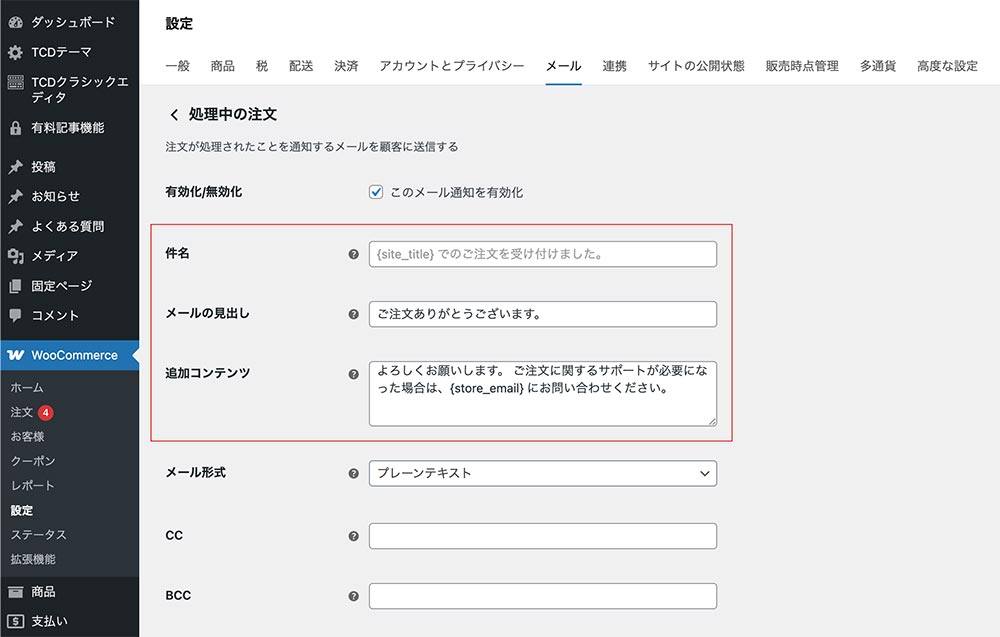Viewport: 1000px width, 637px height.
Task: Click the WooCommerce logo icon
Action: pyautogui.click(x=15, y=355)
